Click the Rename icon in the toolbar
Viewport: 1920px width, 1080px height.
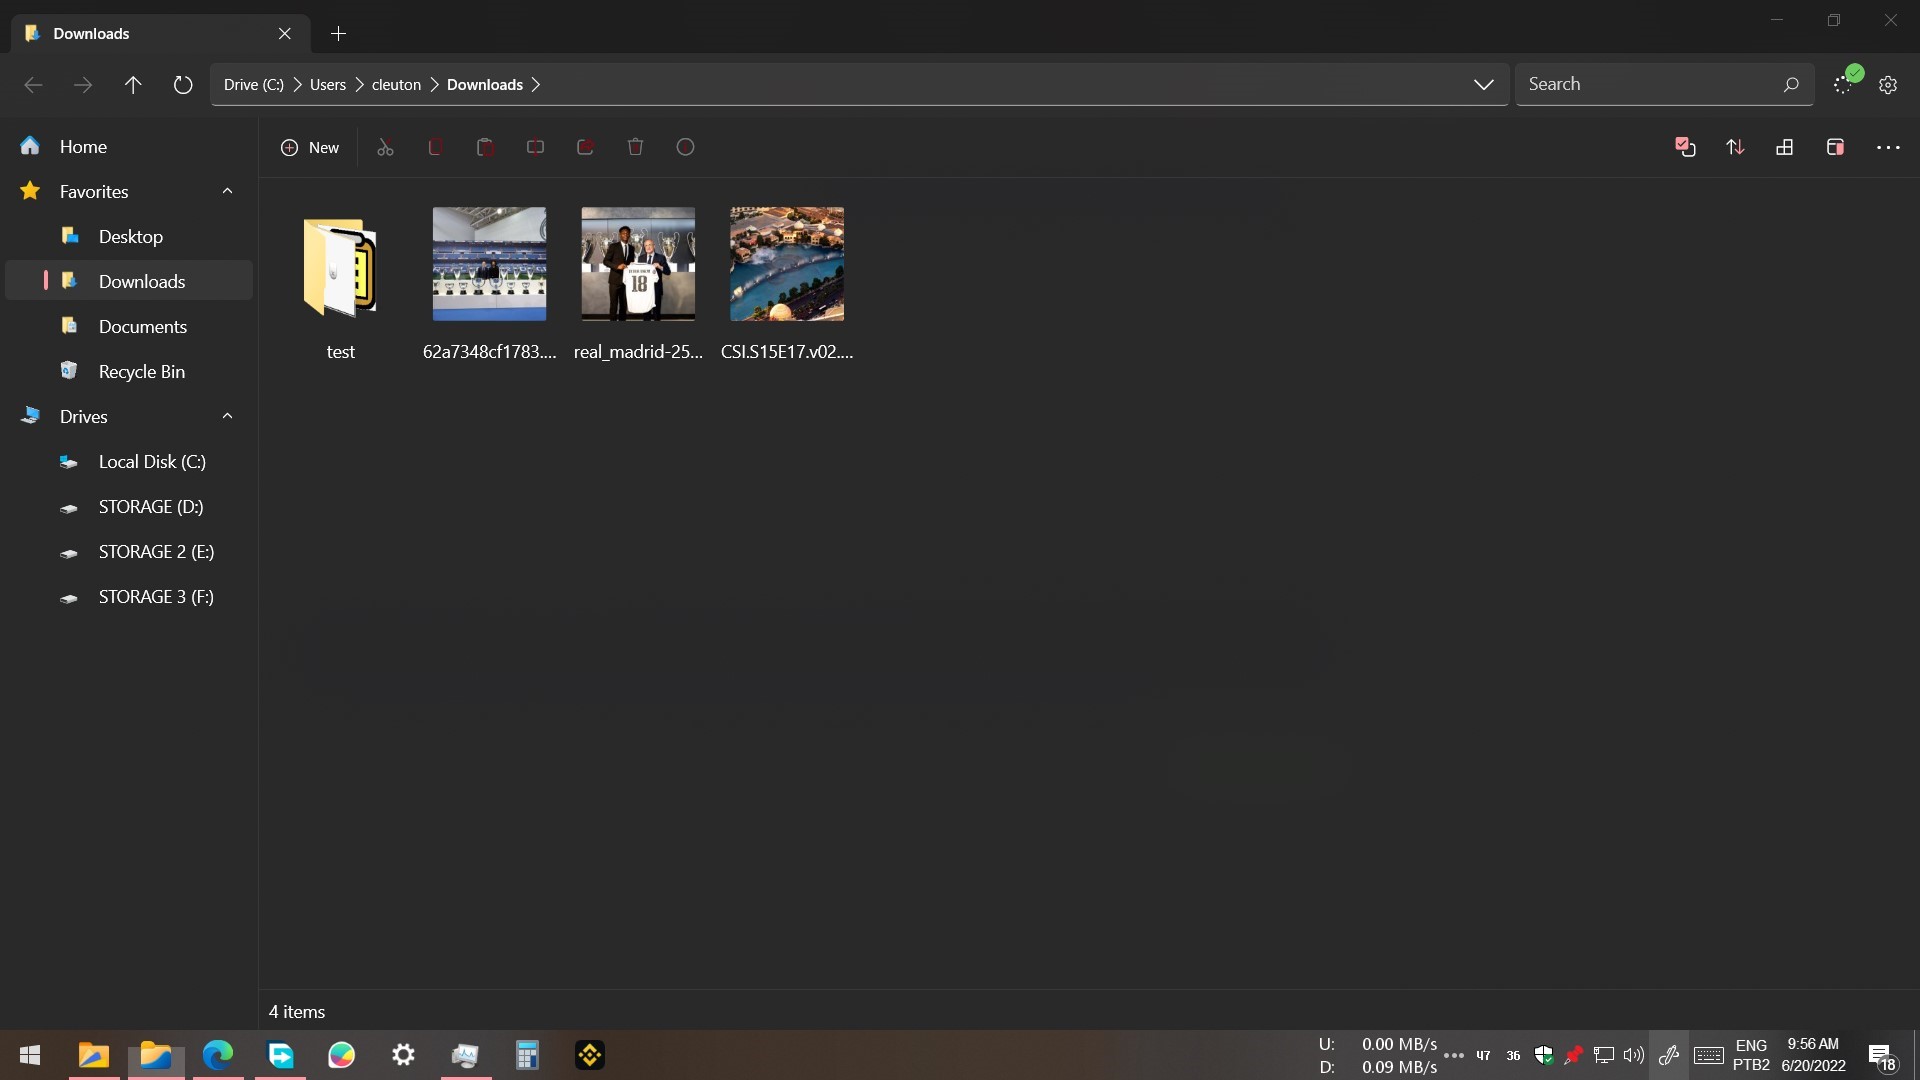pos(535,147)
